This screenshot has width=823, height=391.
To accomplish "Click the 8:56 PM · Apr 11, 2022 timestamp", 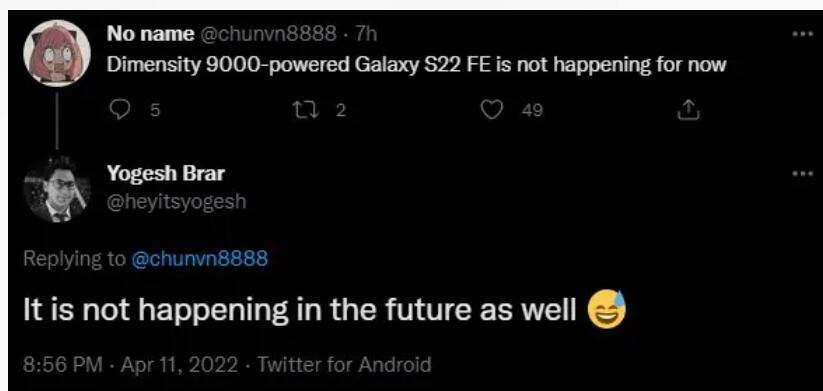I will coord(130,364).
